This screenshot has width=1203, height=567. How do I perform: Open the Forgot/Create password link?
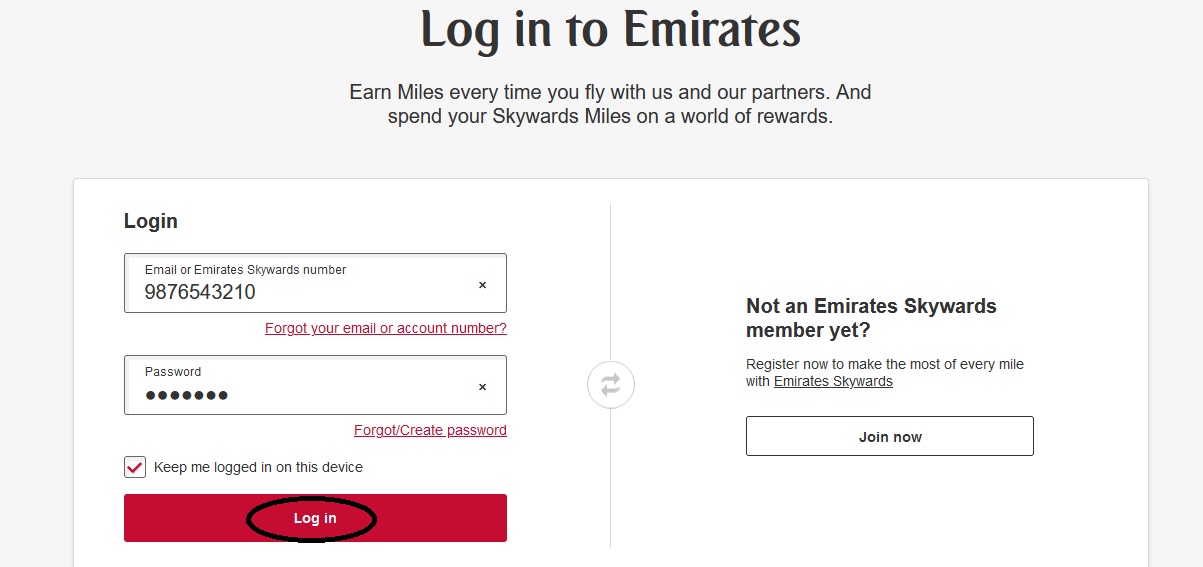pos(430,430)
